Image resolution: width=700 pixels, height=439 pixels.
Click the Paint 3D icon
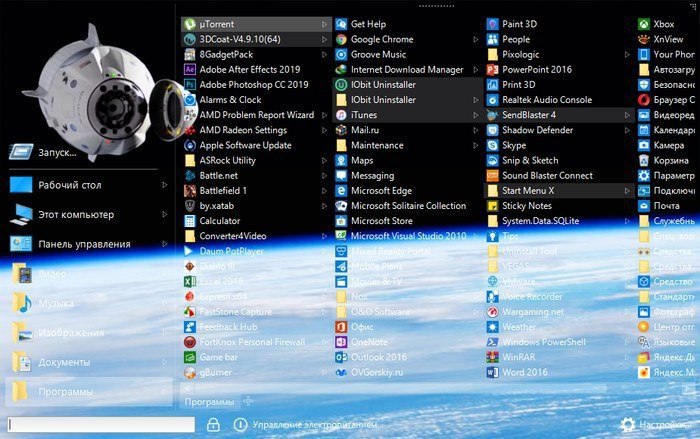pos(492,24)
